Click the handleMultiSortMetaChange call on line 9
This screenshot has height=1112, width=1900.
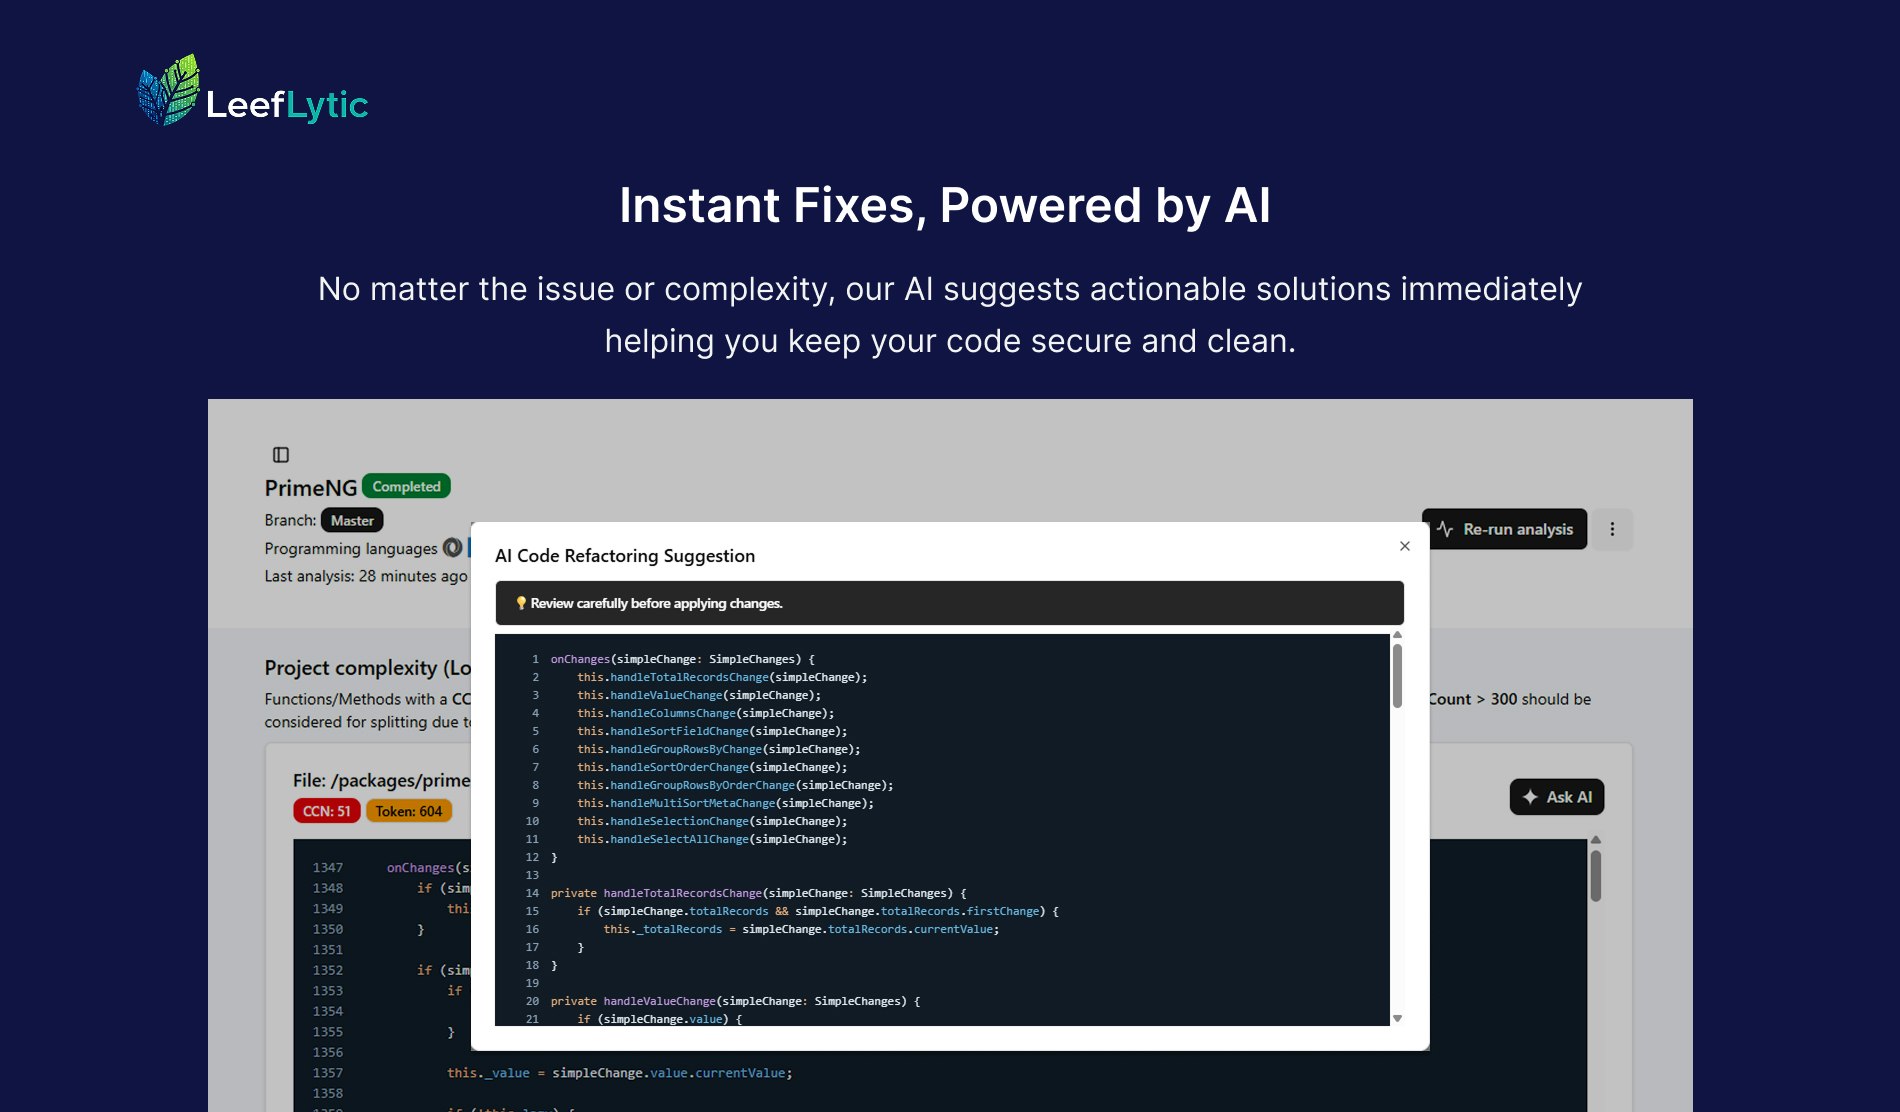[x=725, y=803]
